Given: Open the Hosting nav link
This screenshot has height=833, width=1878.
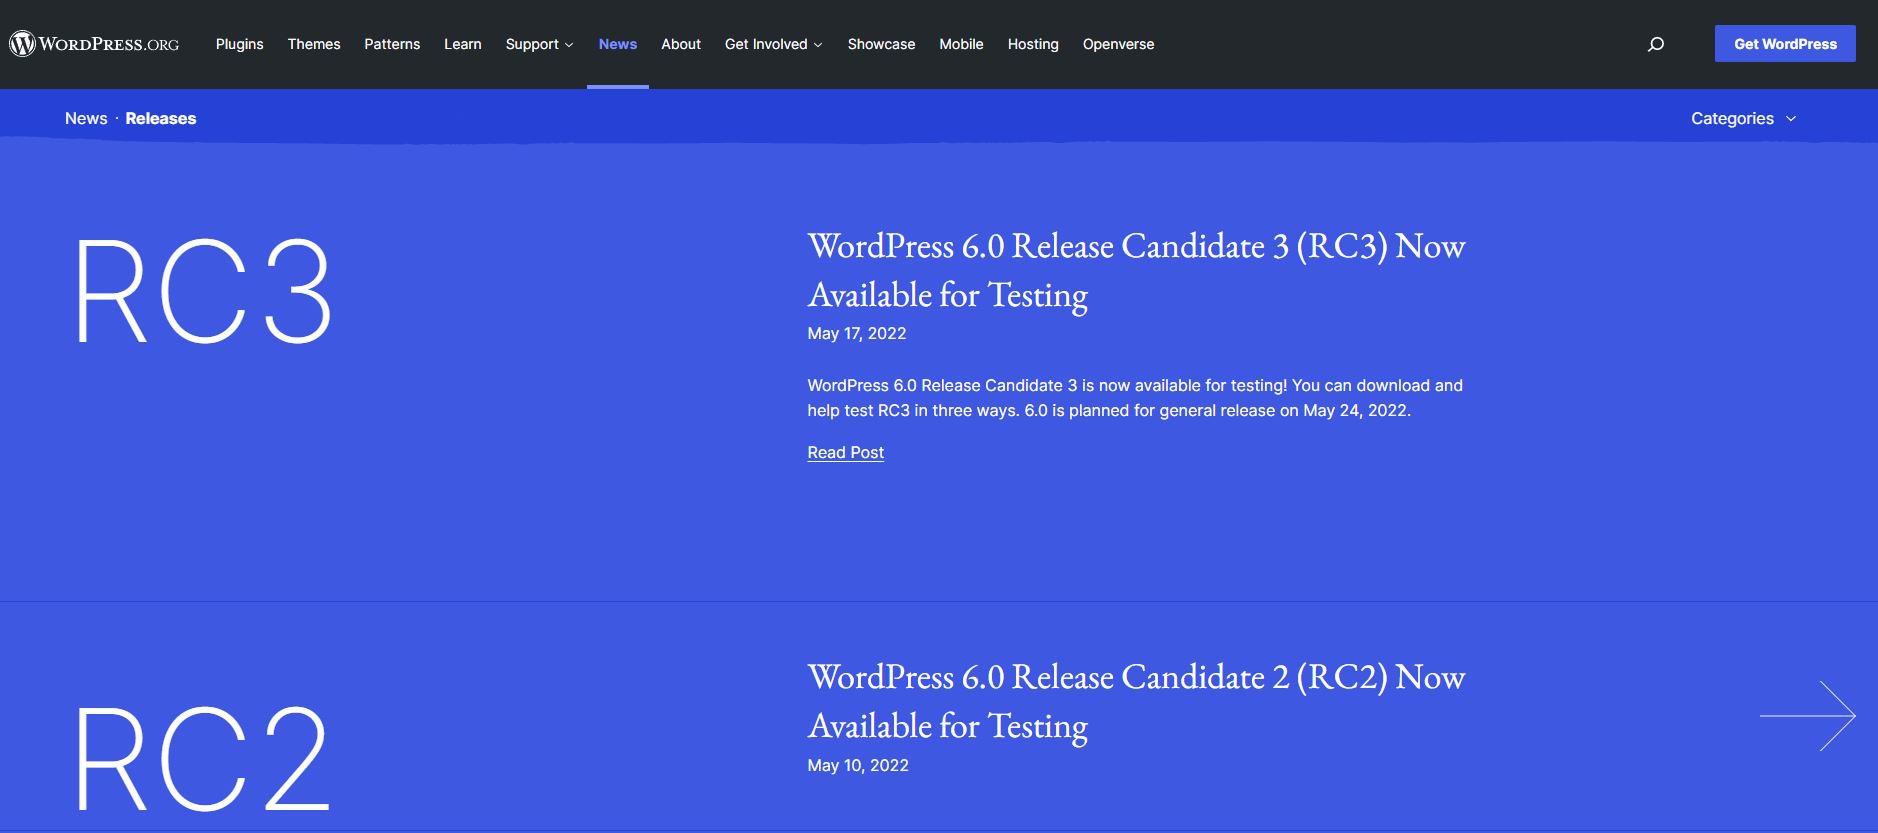Looking at the screenshot, I should coord(1033,44).
